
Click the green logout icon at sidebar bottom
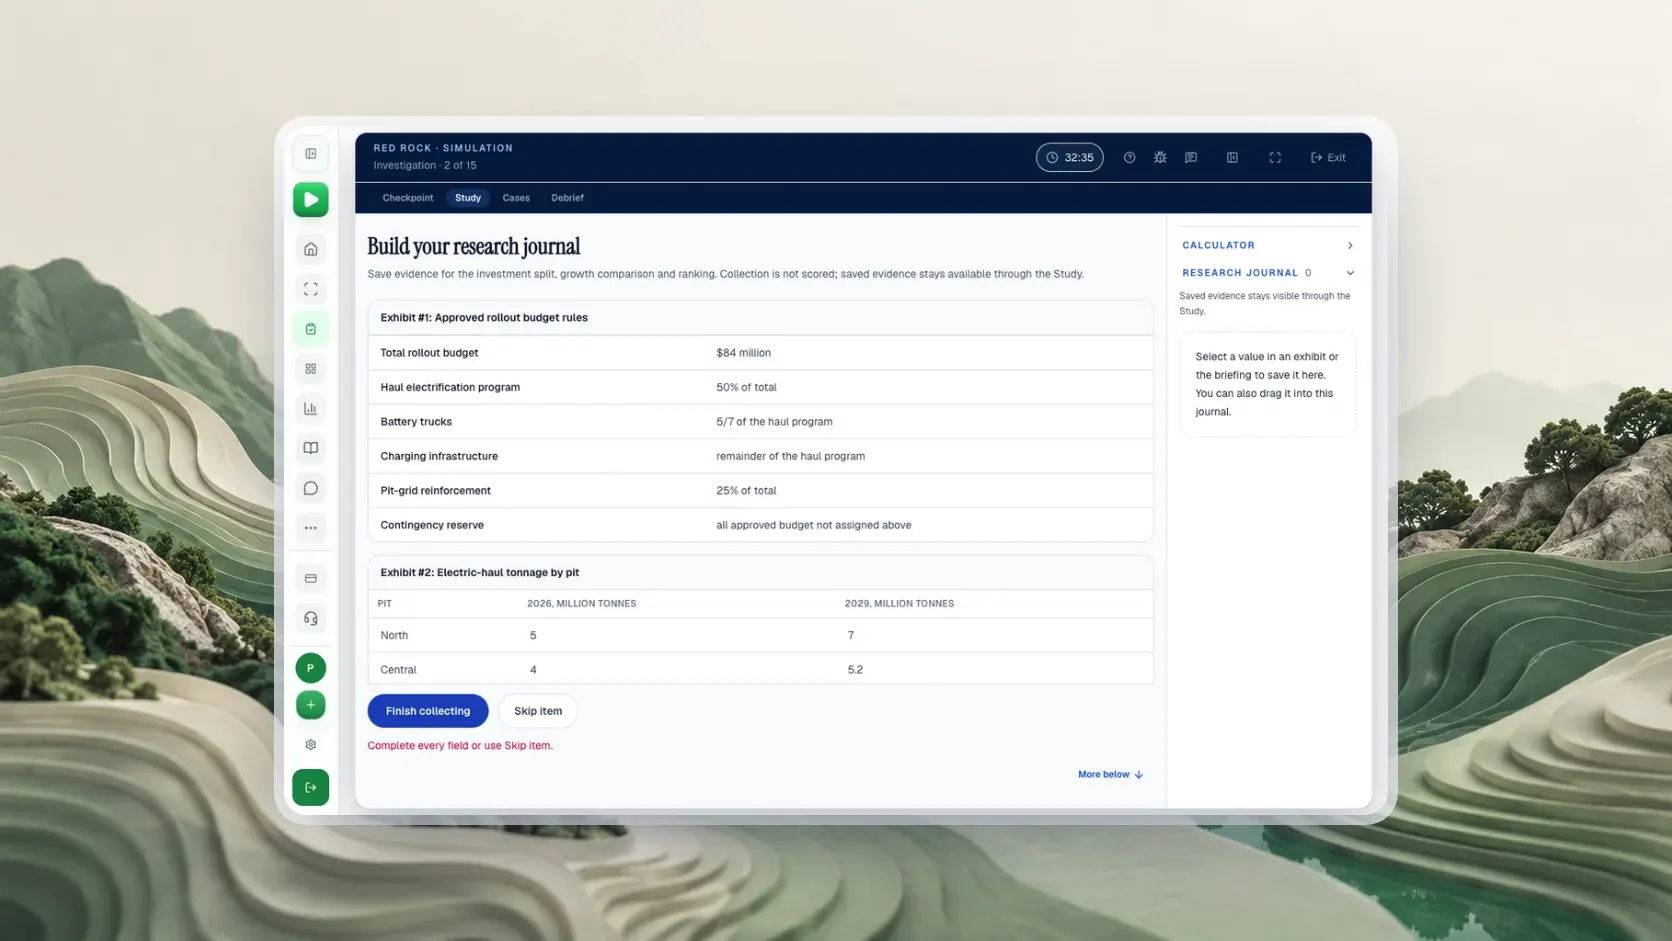tap(310, 787)
